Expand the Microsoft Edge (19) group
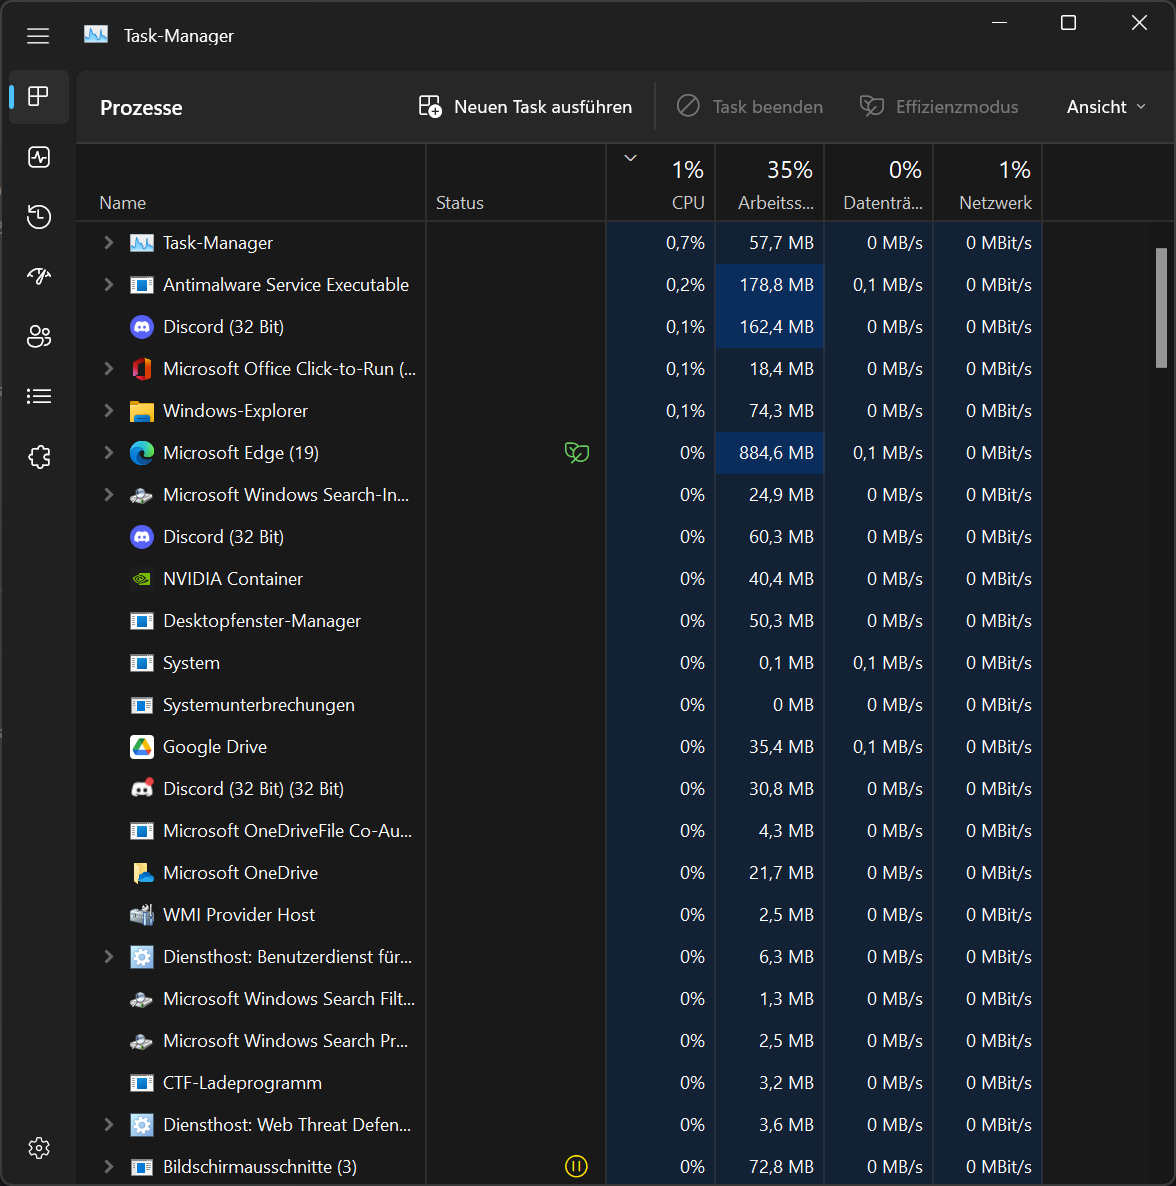Screen dimensions: 1176x1186 click(108, 452)
